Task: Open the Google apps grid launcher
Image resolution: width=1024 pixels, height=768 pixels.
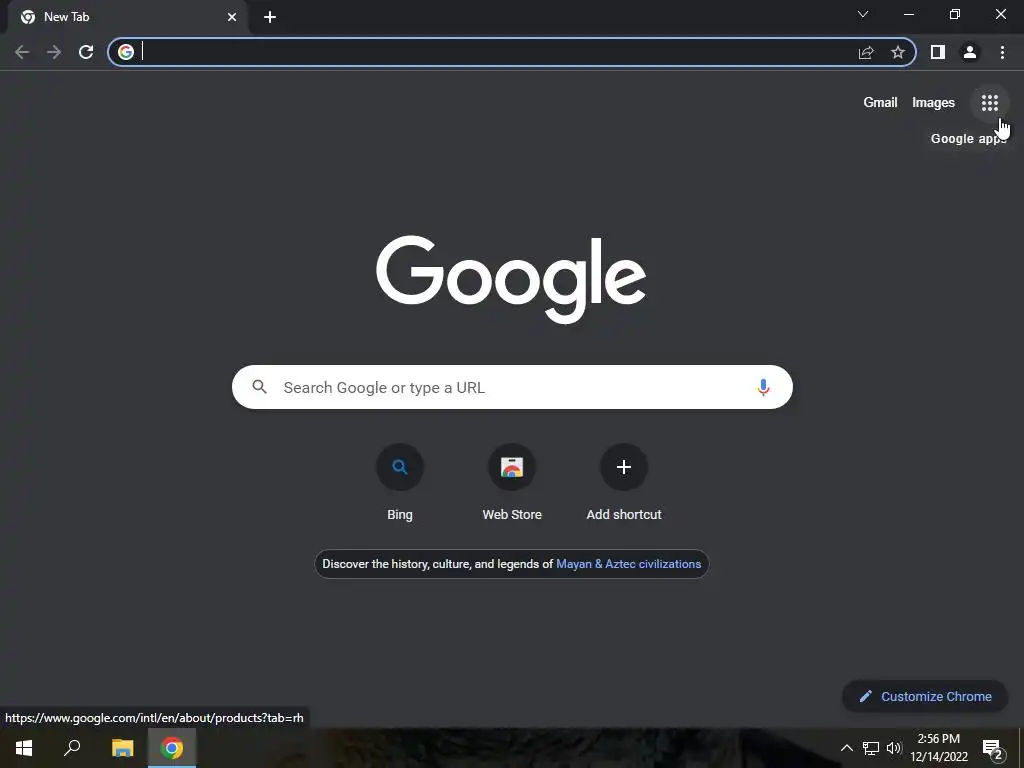Action: click(x=989, y=103)
